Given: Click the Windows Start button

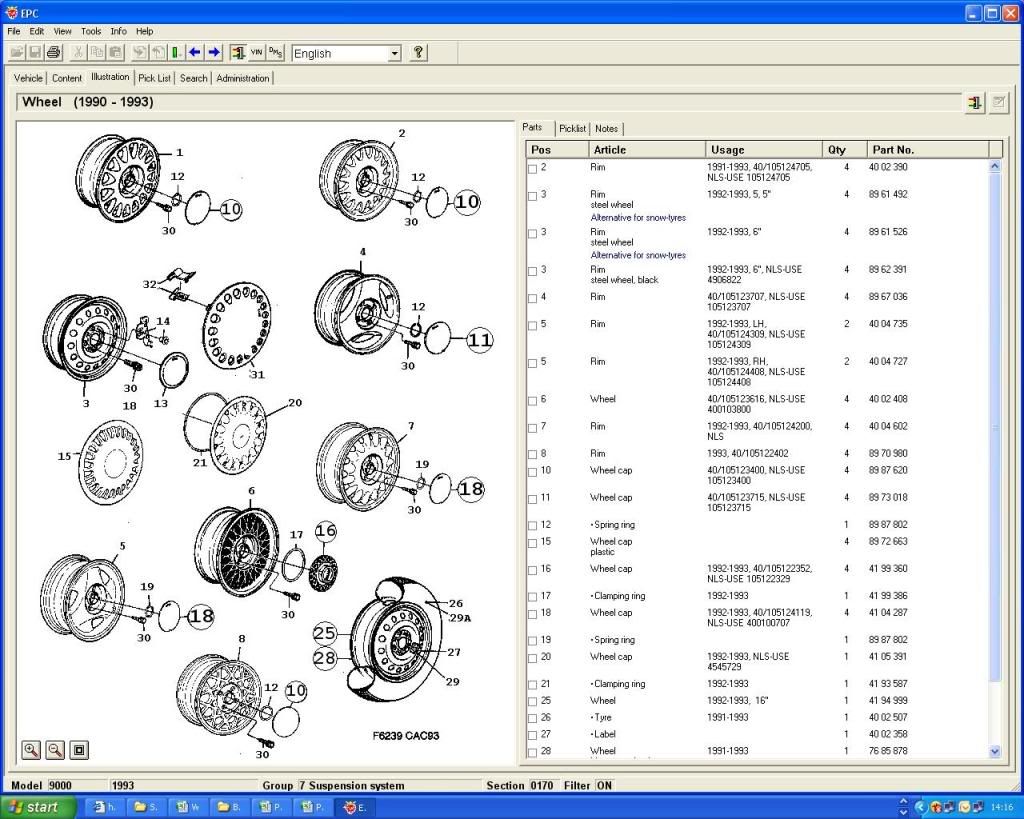Looking at the screenshot, I should click(x=37, y=806).
